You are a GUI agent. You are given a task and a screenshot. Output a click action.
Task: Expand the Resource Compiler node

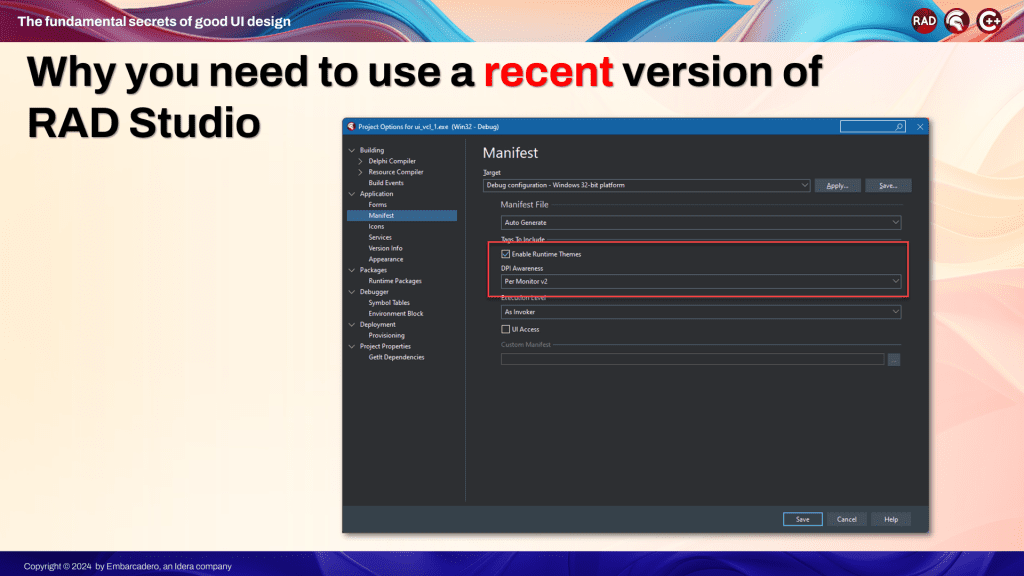click(x=360, y=172)
